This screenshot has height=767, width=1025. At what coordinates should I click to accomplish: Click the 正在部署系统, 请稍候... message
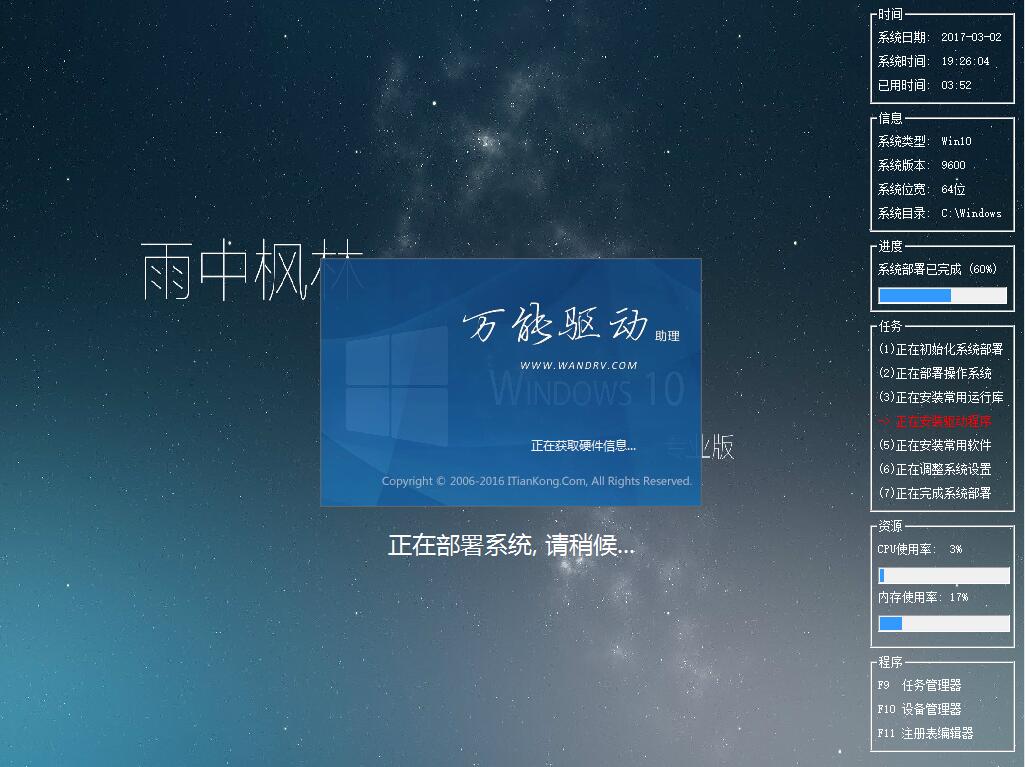511,545
